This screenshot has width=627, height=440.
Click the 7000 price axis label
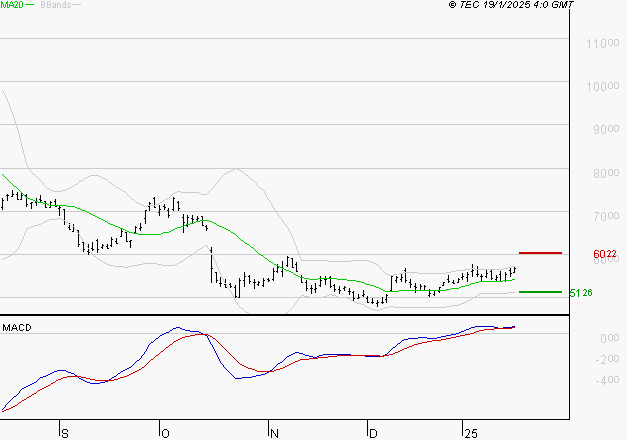click(602, 216)
